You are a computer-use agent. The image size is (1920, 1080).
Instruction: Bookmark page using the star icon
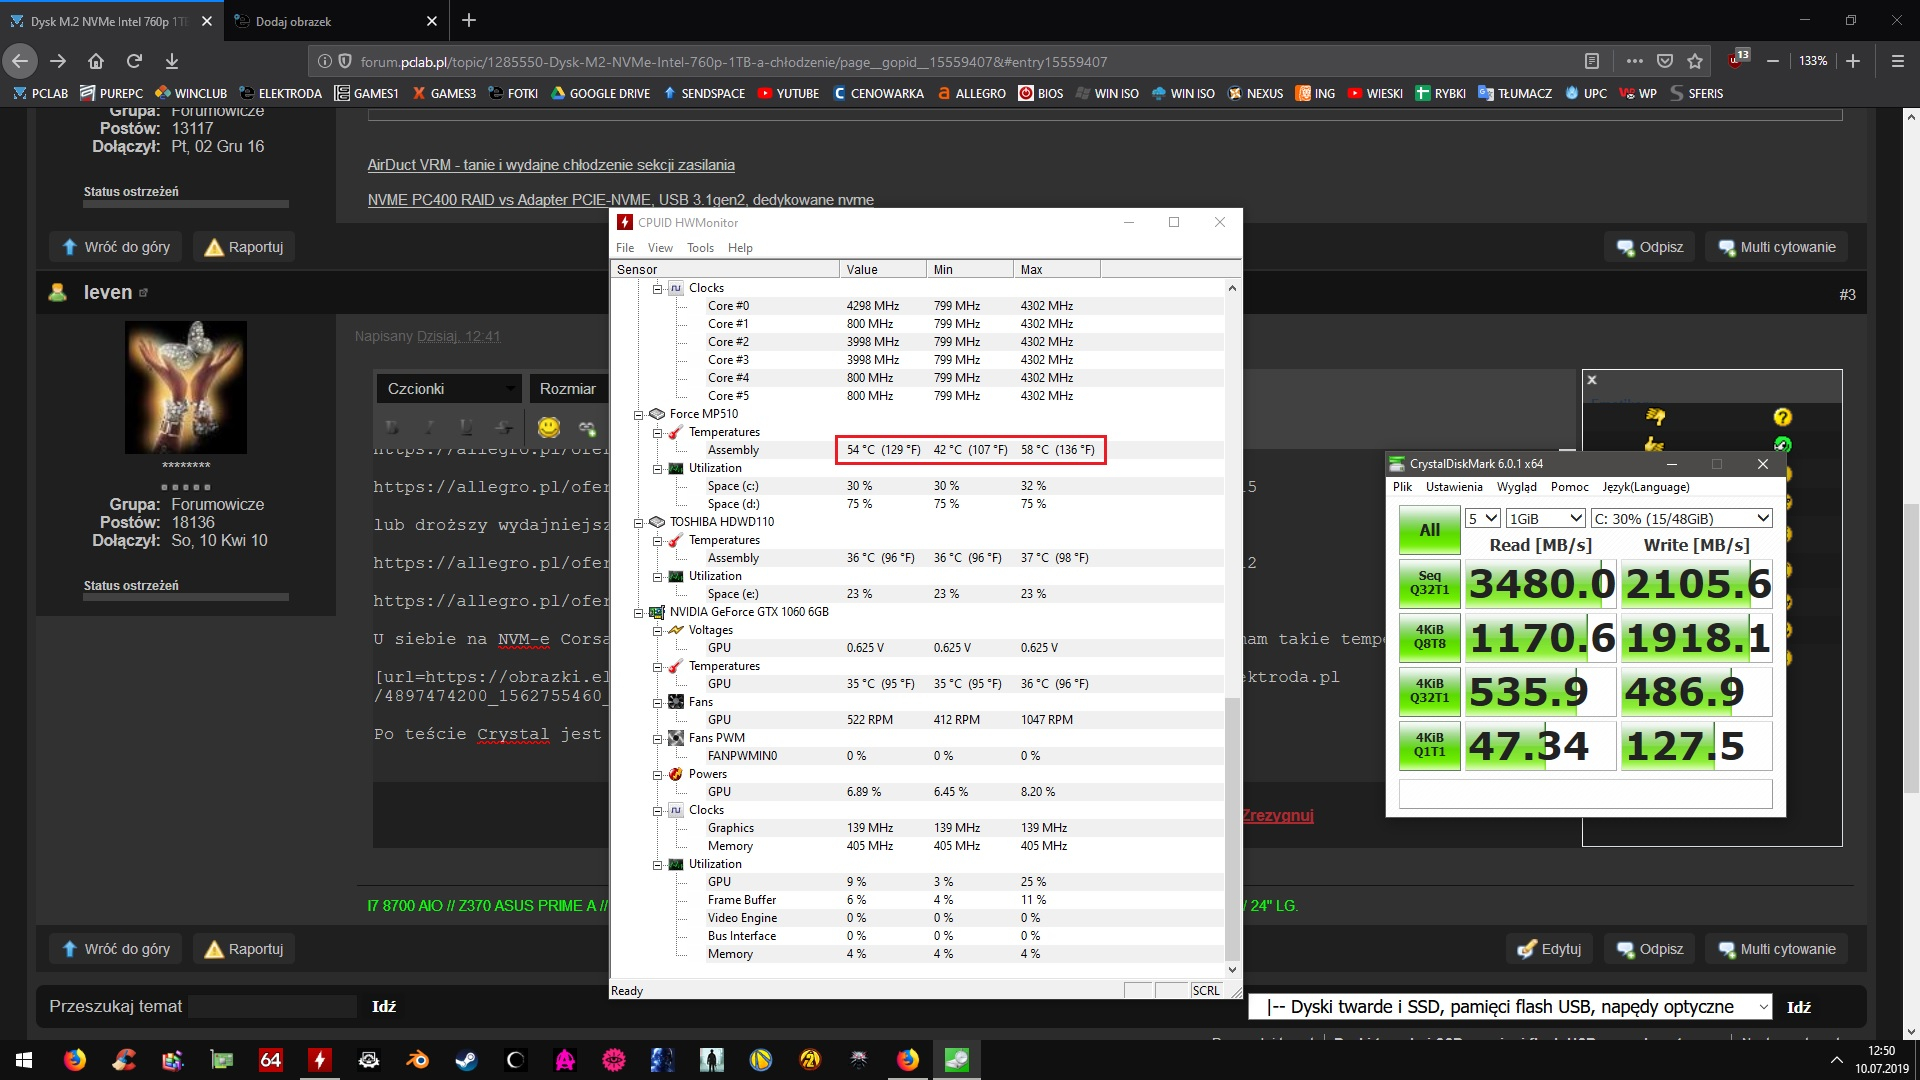1695,61
